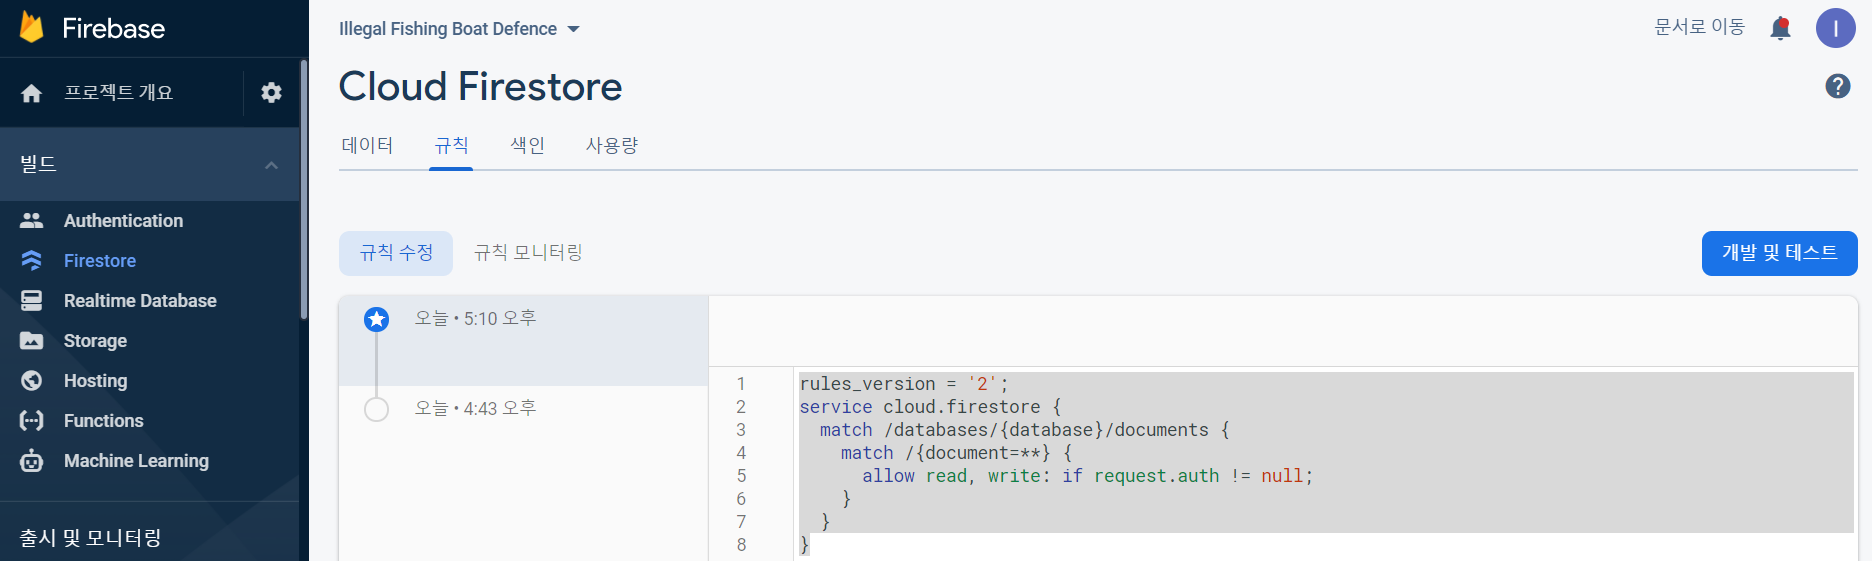The width and height of the screenshot is (1872, 561).
Task: Click the Hosting globe icon
Action: coord(32,380)
